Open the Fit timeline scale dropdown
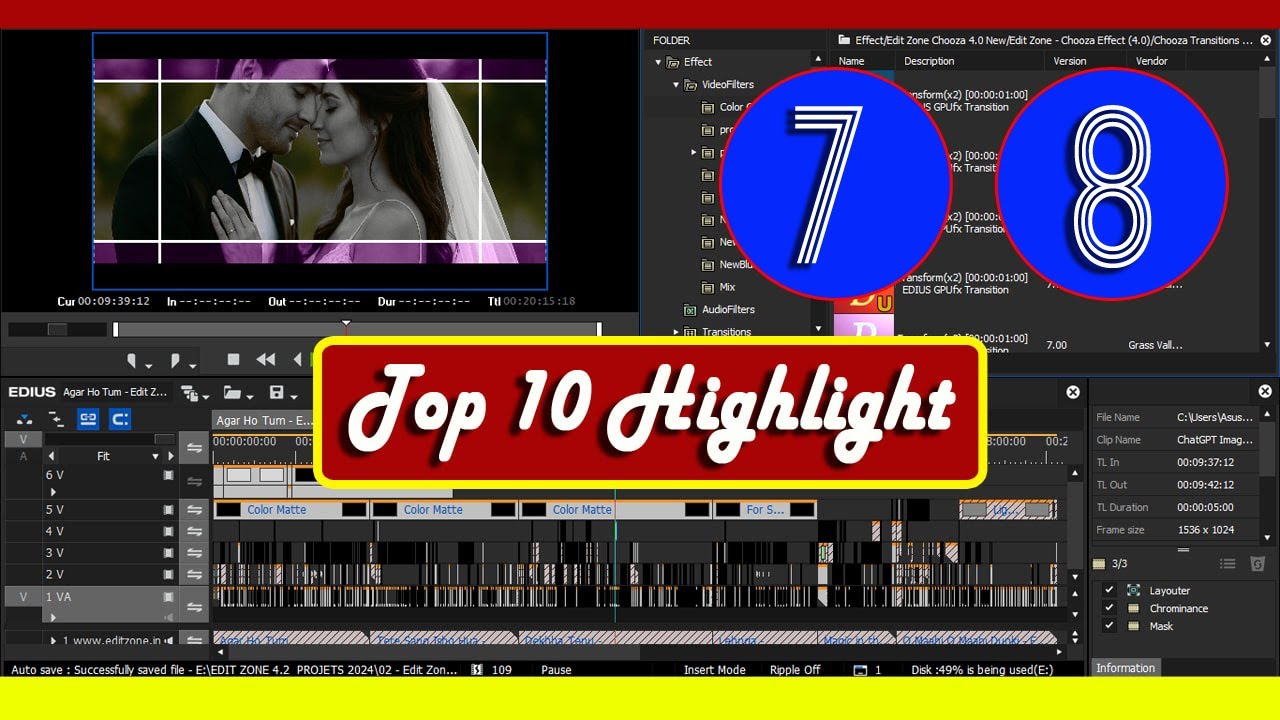Image resolution: width=1280 pixels, height=720 pixels. 155,456
